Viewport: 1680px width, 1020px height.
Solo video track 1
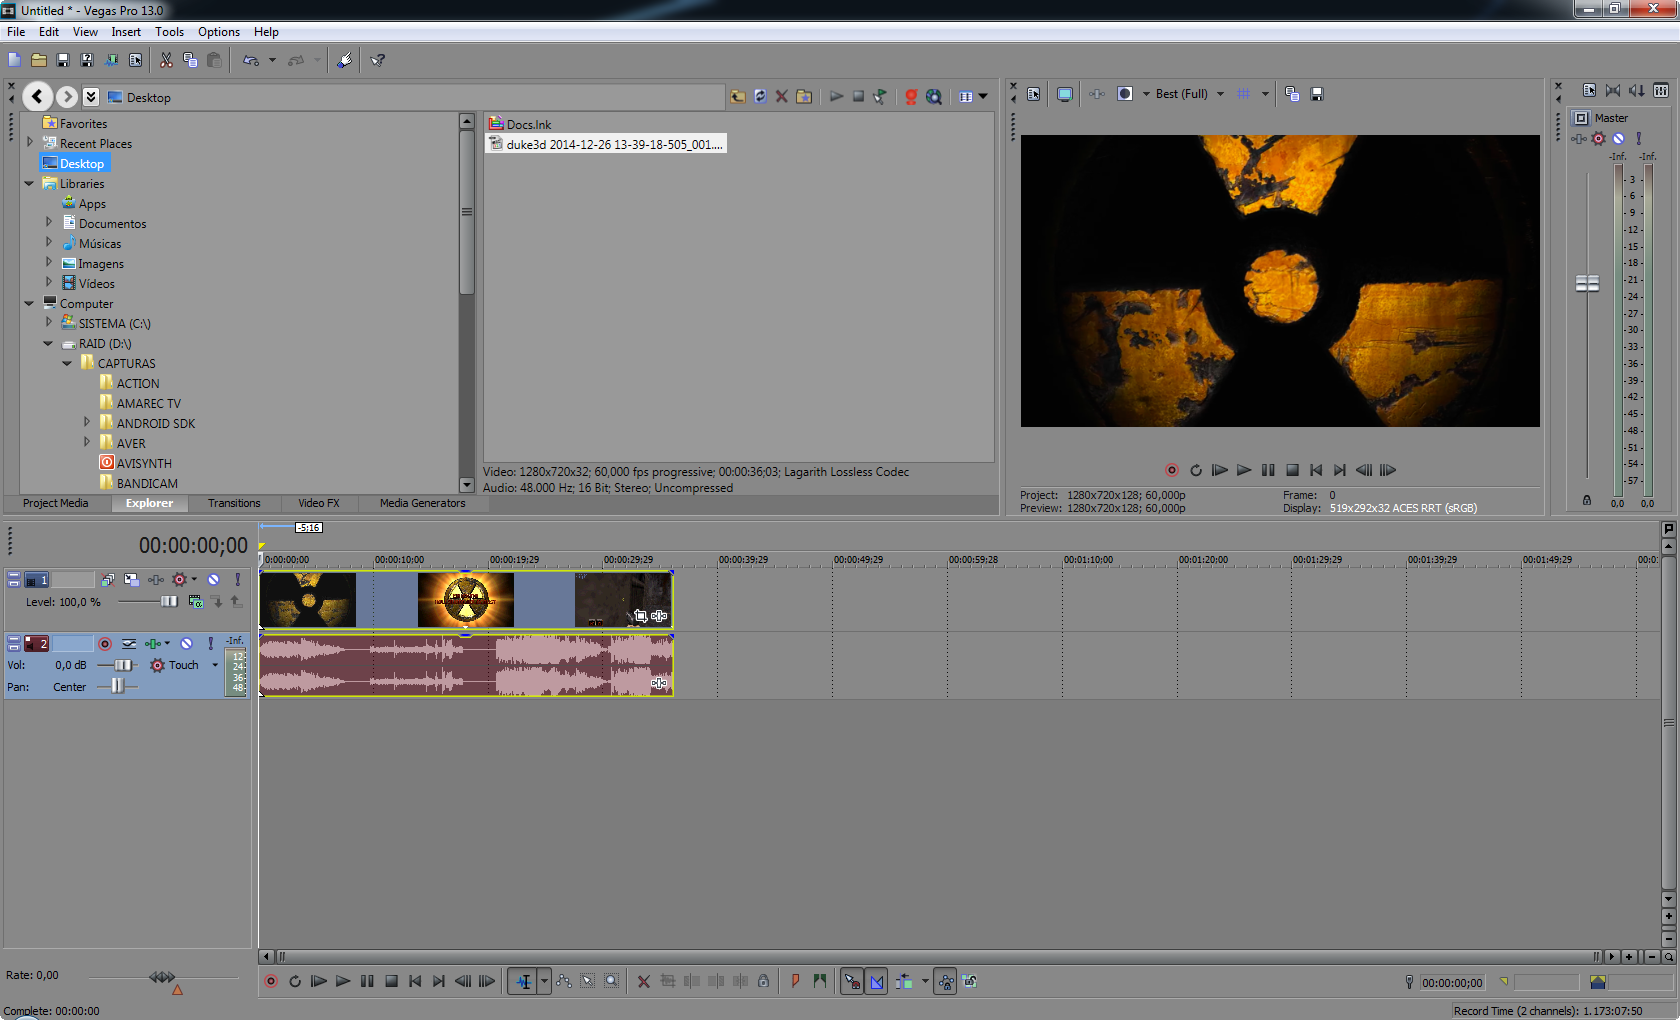coord(237,580)
